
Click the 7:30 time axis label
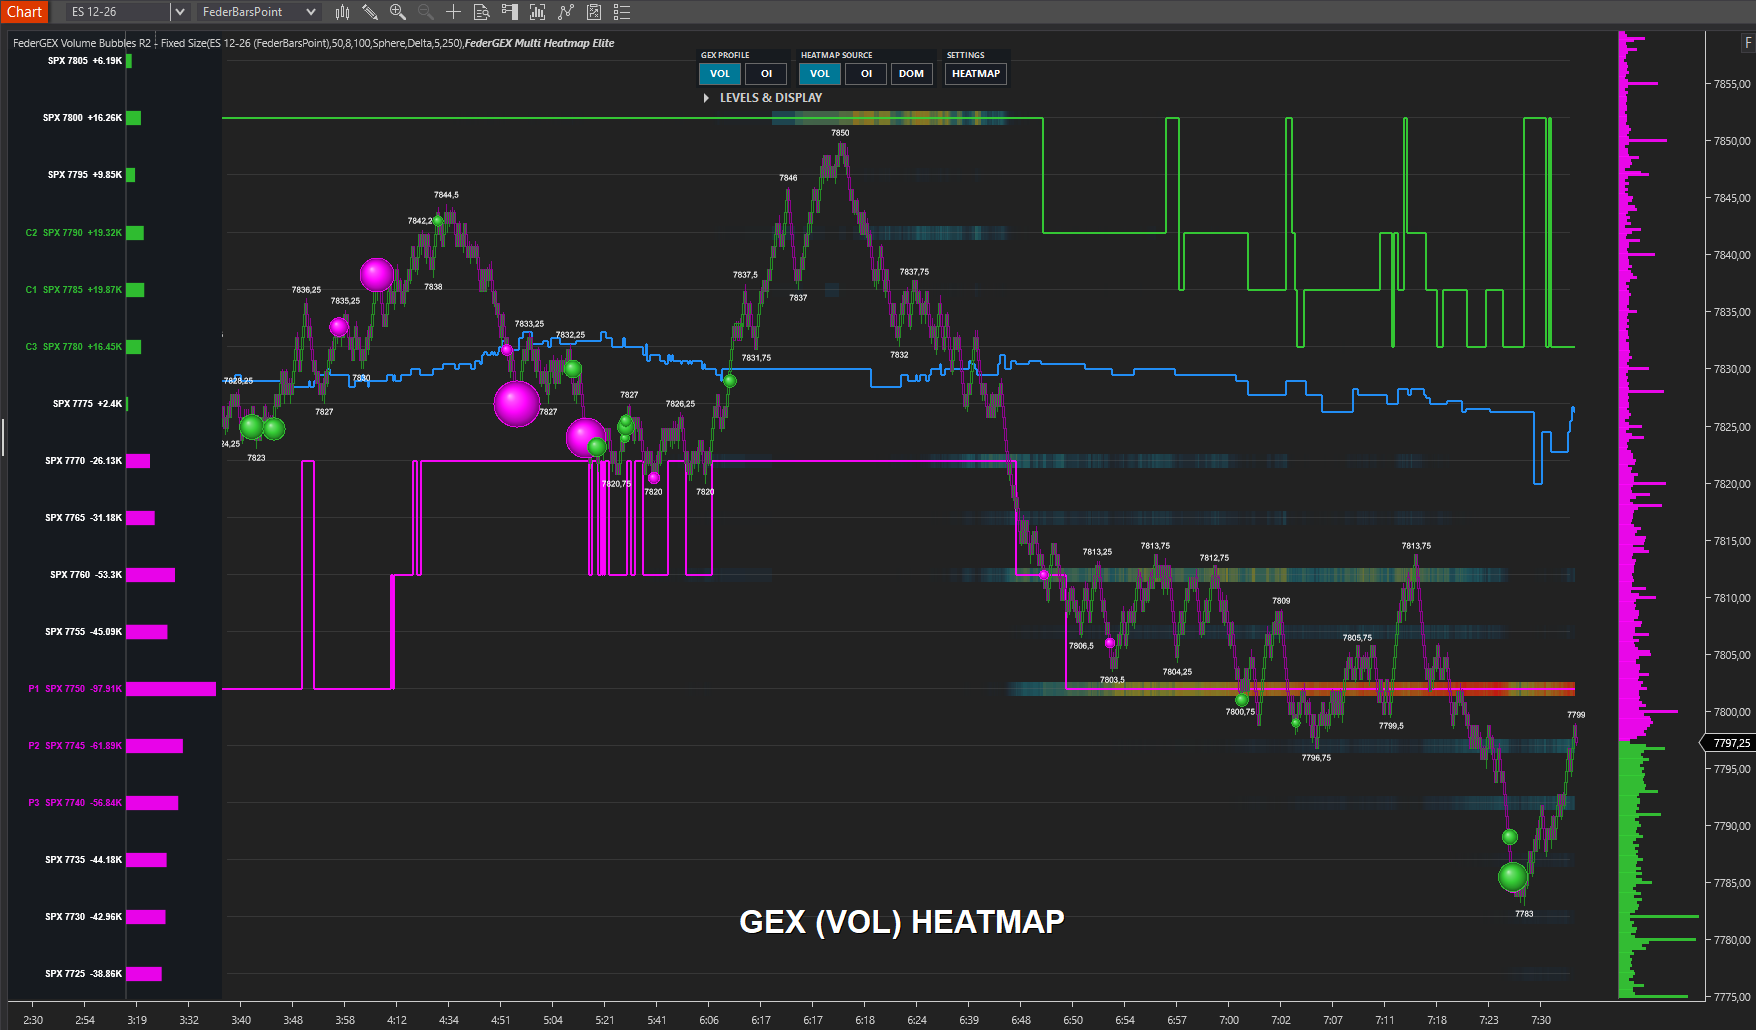click(x=1541, y=1020)
